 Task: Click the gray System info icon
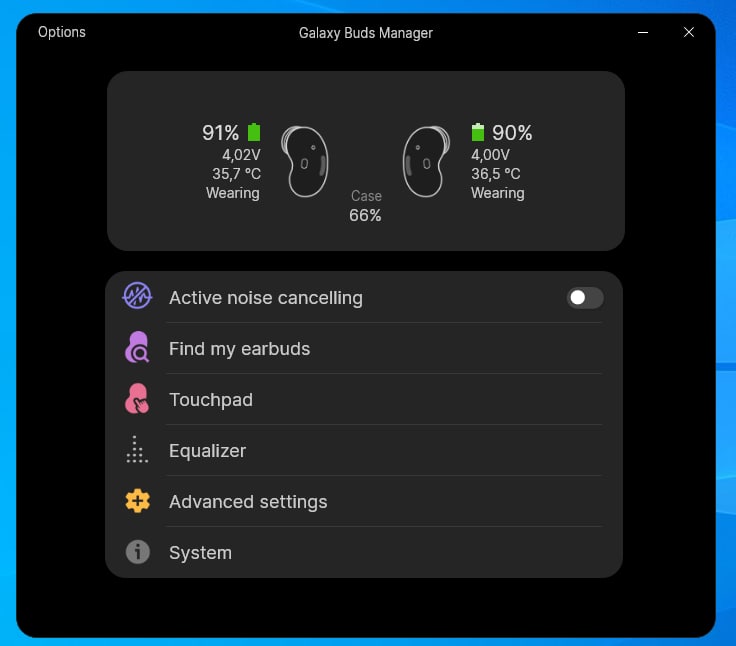[x=138, y=552]
